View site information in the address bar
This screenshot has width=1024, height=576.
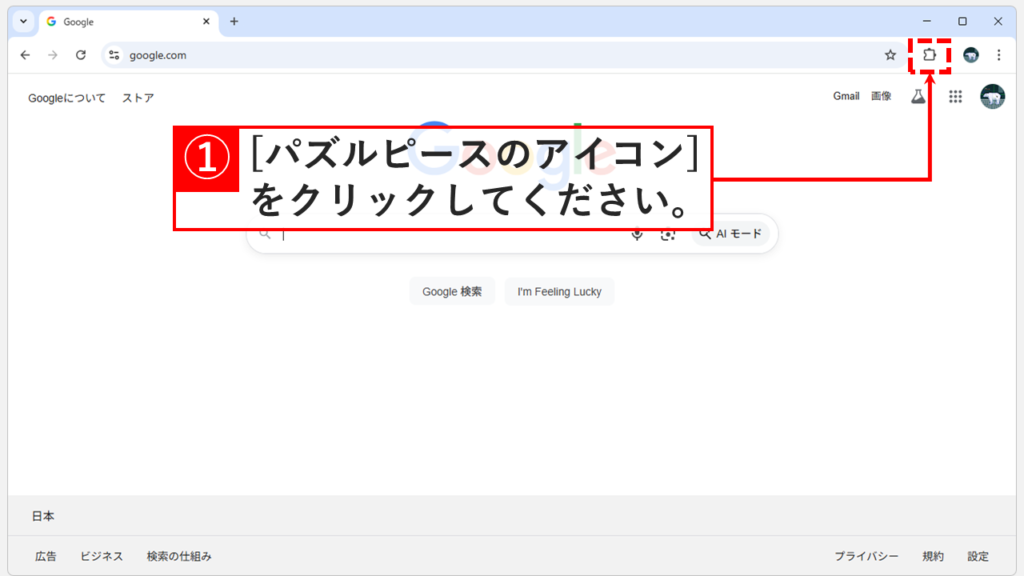[x=115, y=56]
